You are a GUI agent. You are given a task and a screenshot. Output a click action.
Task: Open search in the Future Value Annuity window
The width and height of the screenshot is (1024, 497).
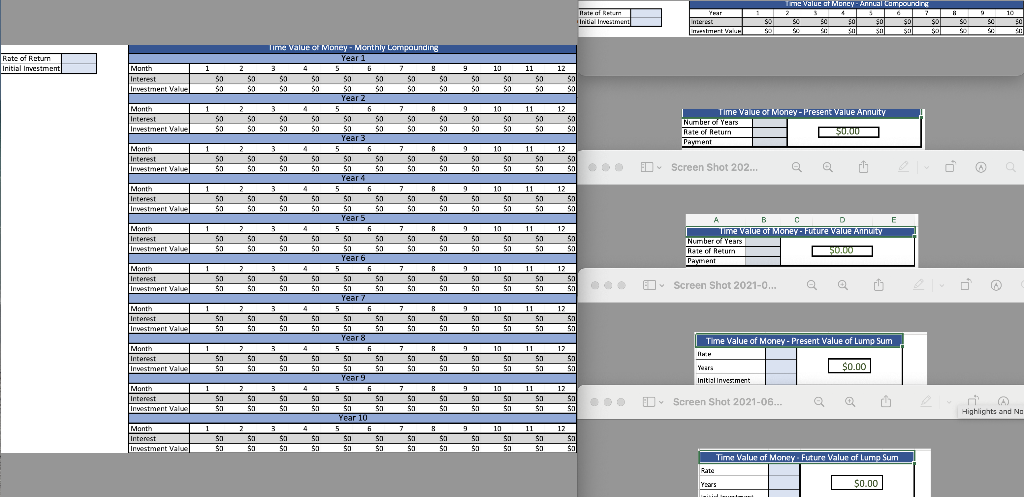click(x=1011, y=167)
